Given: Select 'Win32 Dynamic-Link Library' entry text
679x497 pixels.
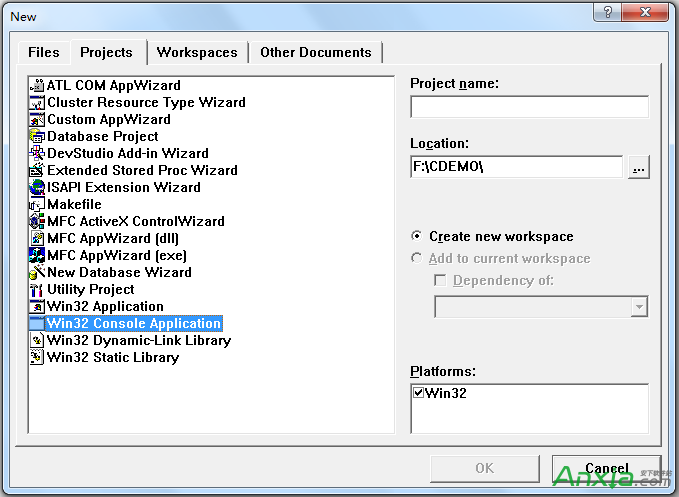Looking at the screenshot, I should [x=139, y=340].
